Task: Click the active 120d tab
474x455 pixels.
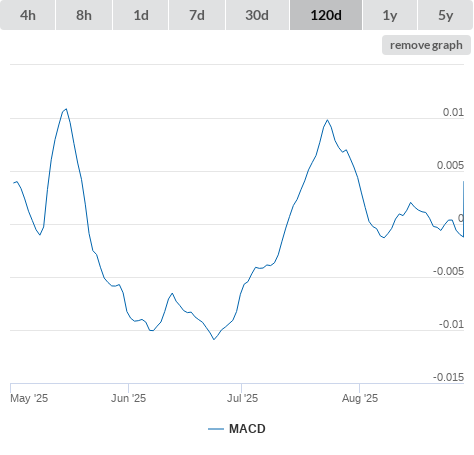Action: click(326, 15)
